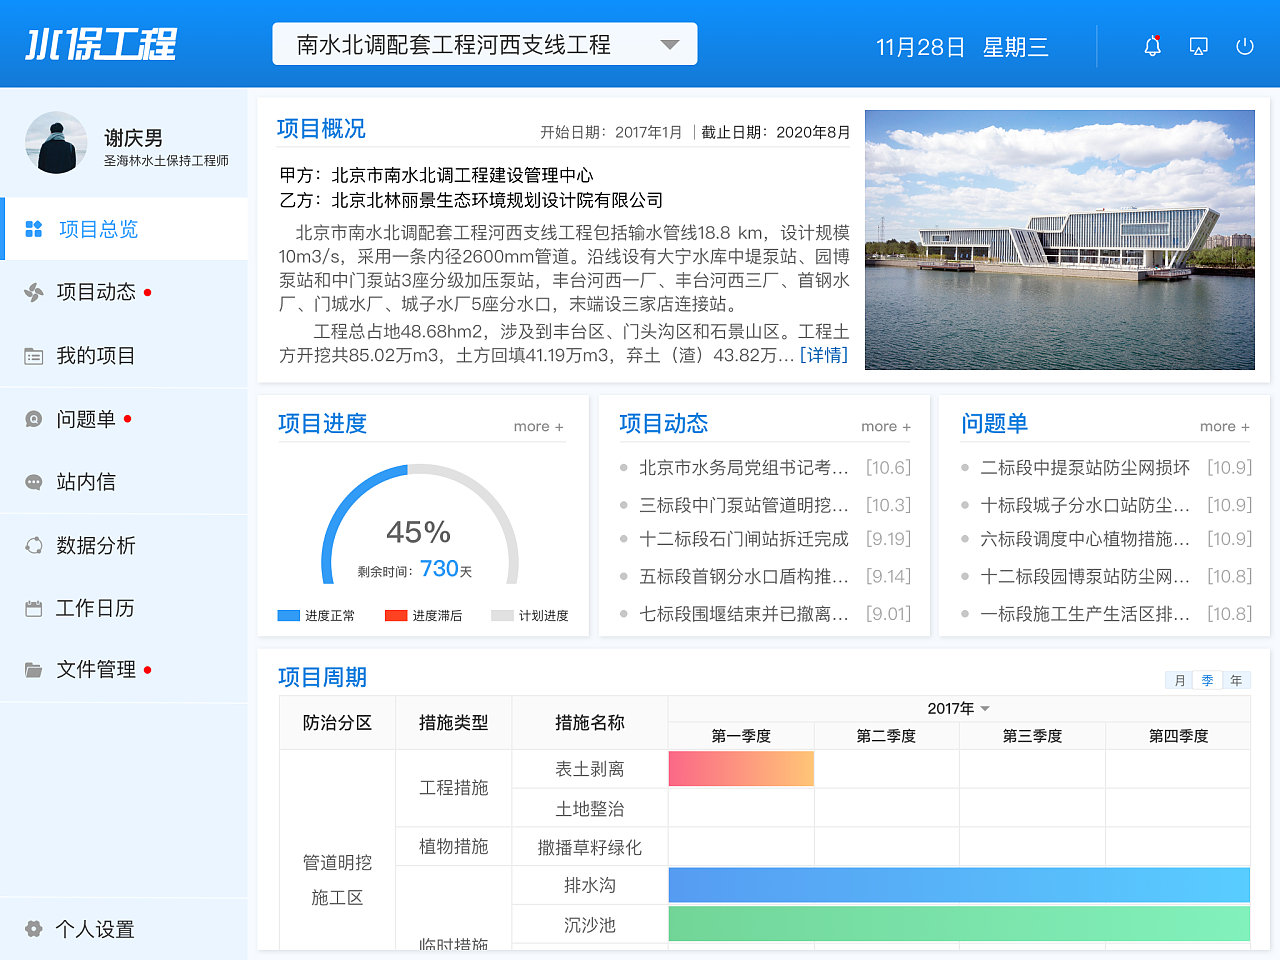The width and height of the screenshot is (1280, 960).
Task: Click the 45% progress gauge
Action: coord(420,525)
